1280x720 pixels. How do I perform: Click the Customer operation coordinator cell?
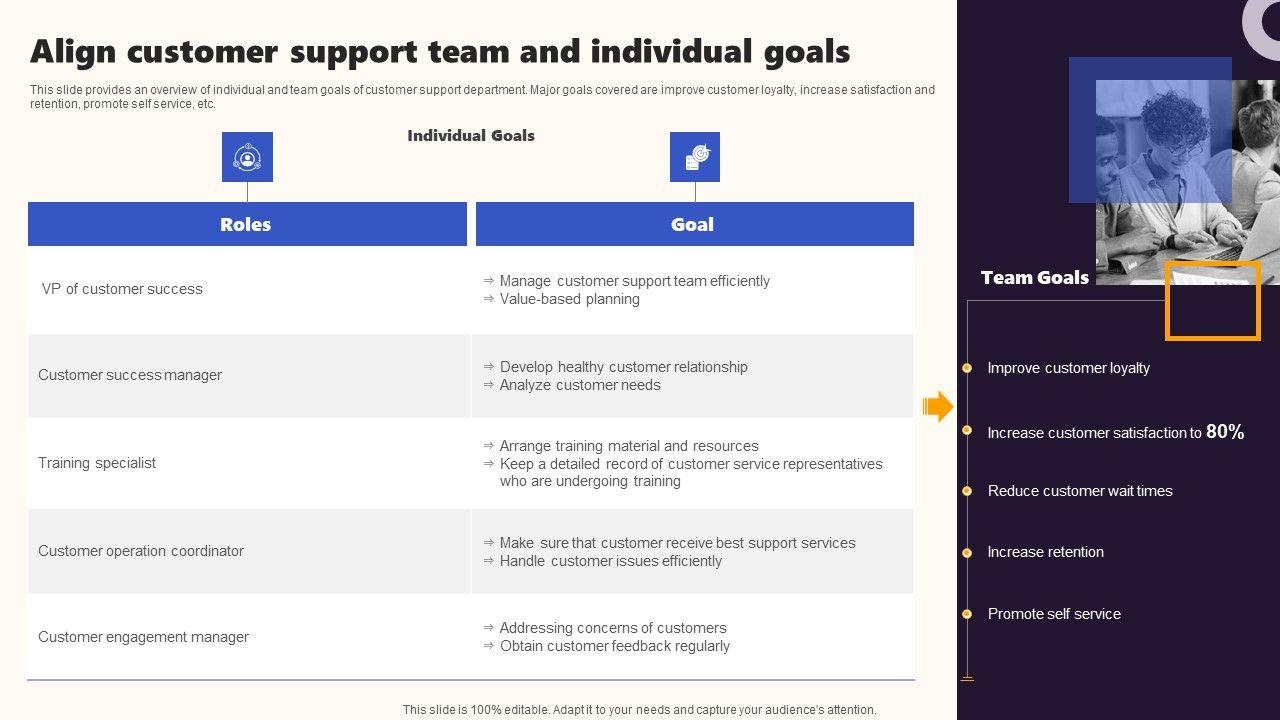click(x=141, y=551)
